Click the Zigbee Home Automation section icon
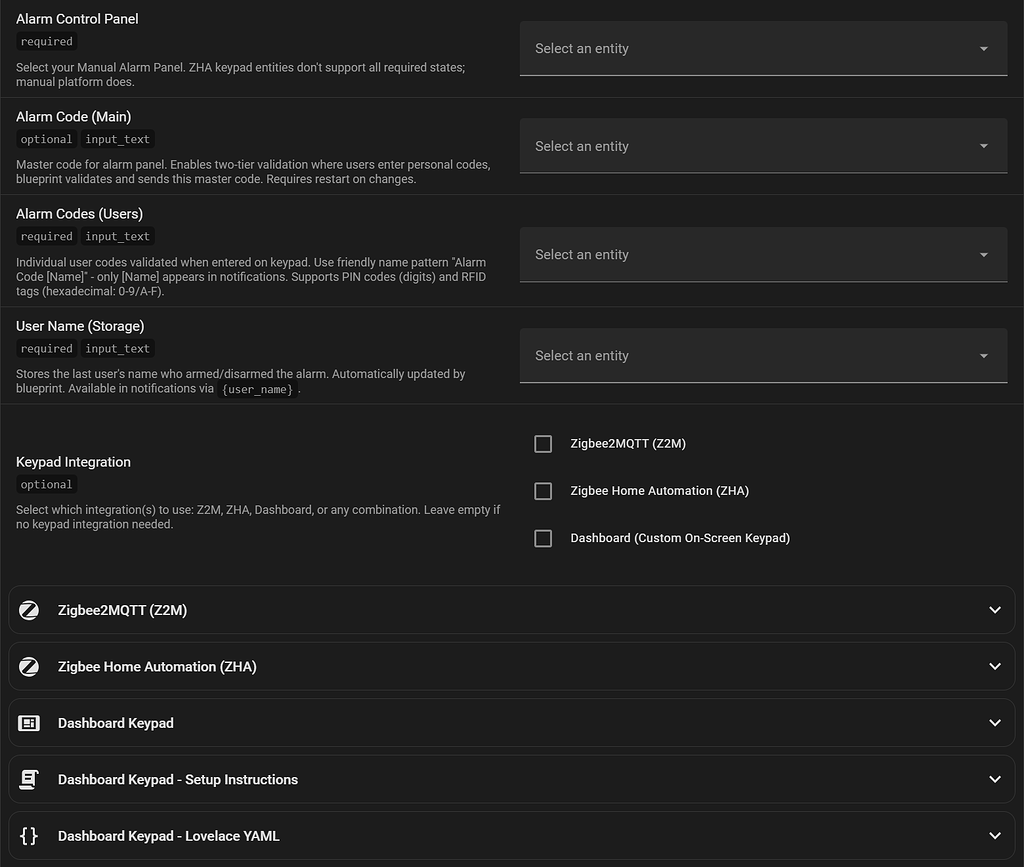Screen dimensions: 1024x867 [29, 666]
